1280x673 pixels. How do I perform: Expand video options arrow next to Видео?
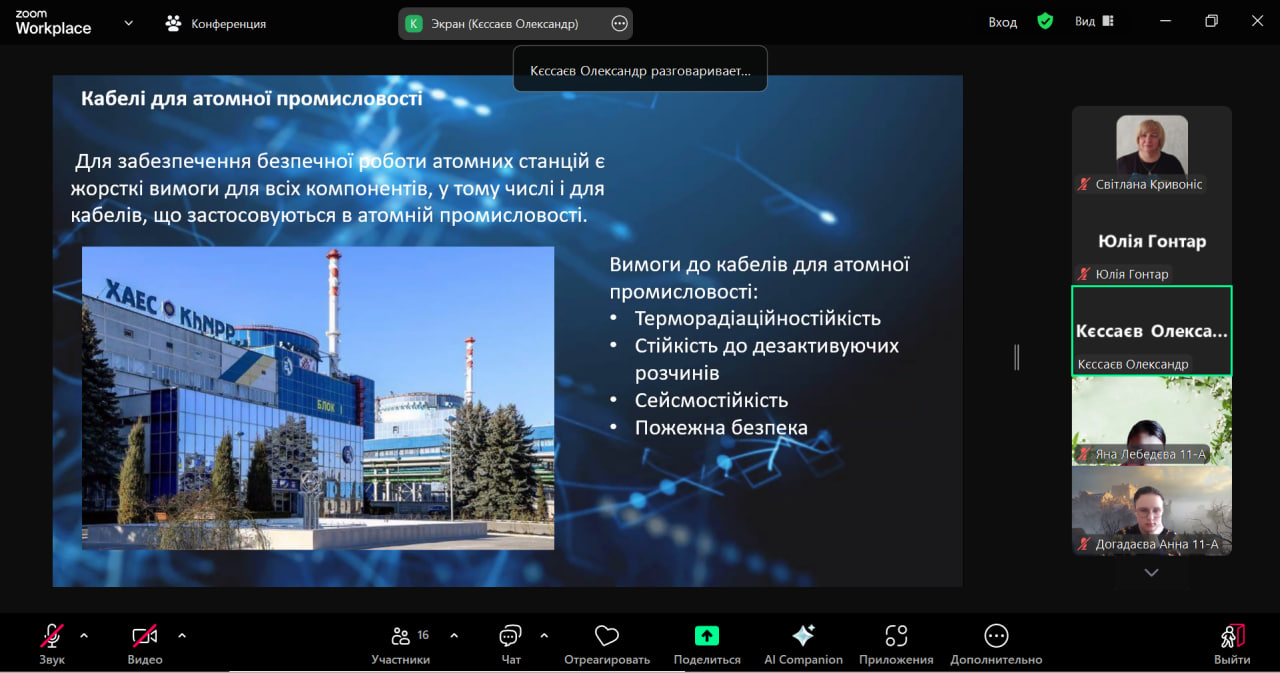[182, 635]
